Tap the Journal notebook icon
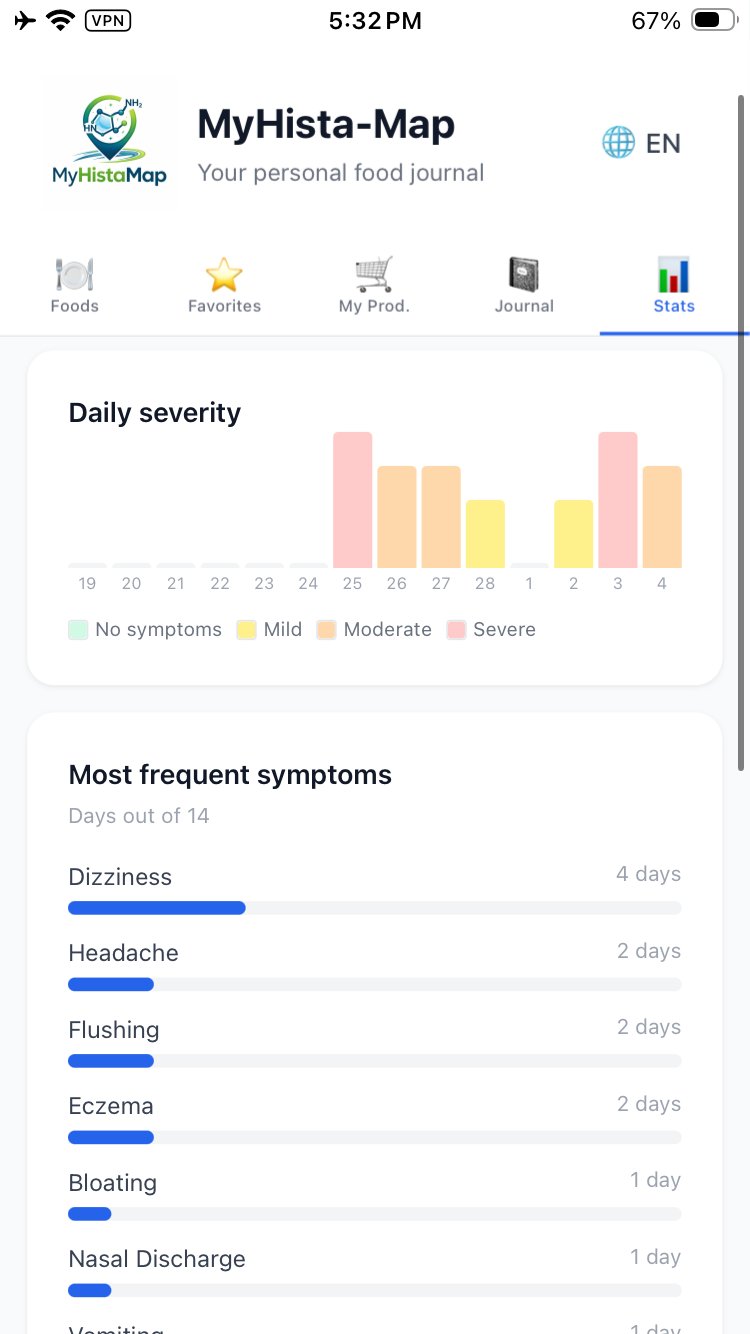750x1334 pixels. click(524, 274)
